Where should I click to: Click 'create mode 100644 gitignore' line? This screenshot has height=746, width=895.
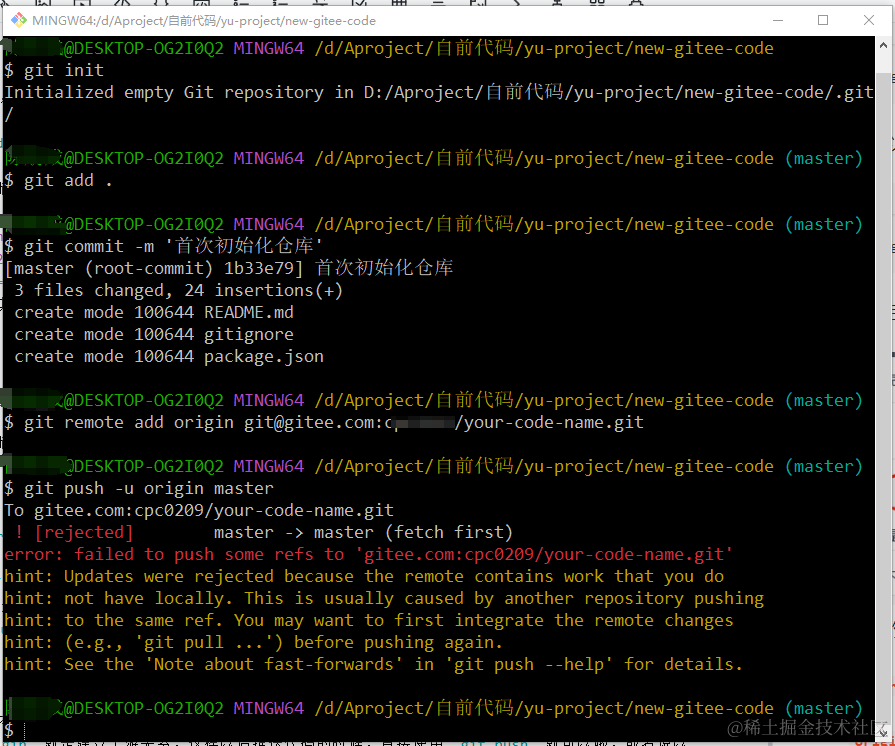pyautogui.click(x=154, y=334)
